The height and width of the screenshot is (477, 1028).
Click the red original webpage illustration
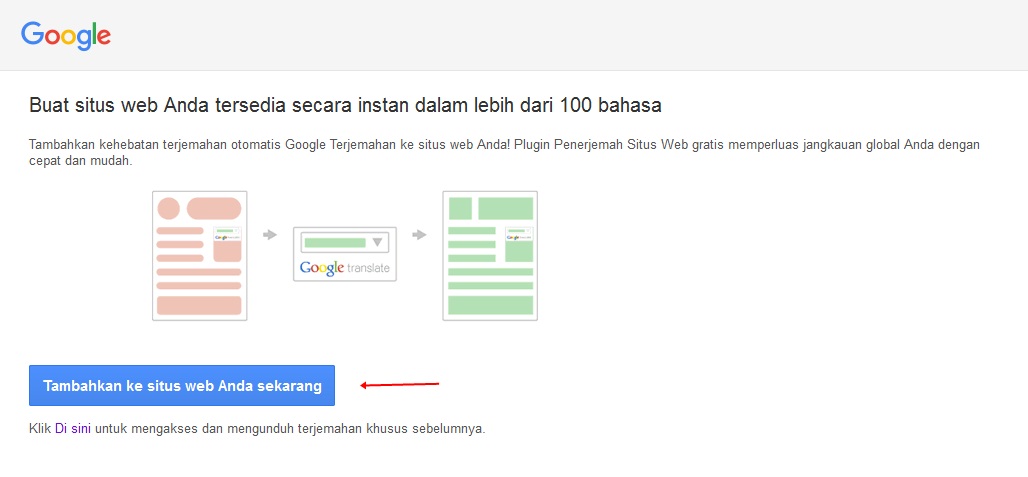point(199,256)
